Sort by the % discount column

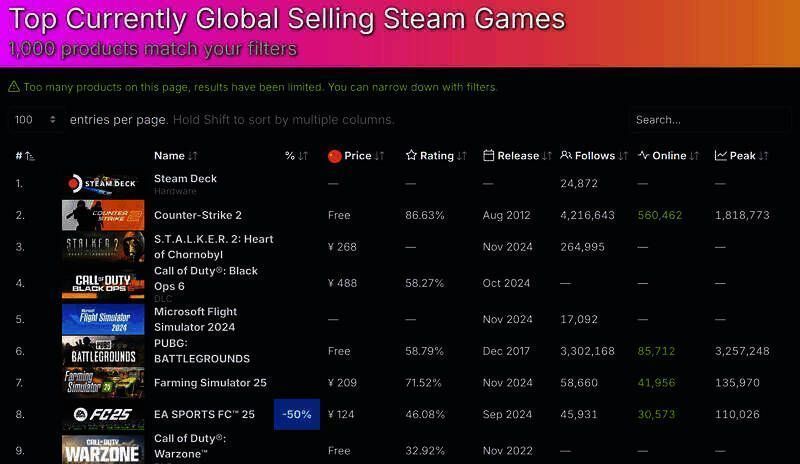tap(296, 156)
